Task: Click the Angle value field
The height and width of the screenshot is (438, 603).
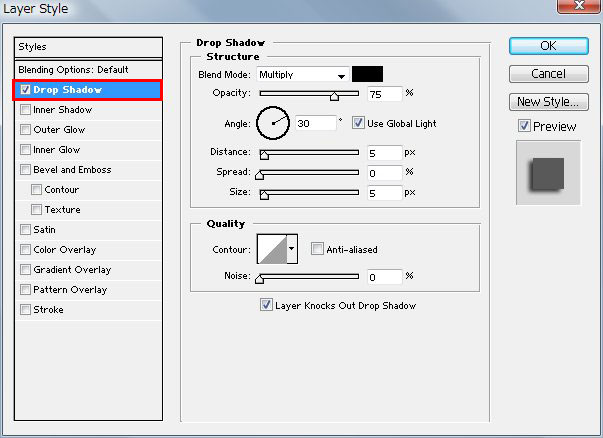Action: point(316,123)
